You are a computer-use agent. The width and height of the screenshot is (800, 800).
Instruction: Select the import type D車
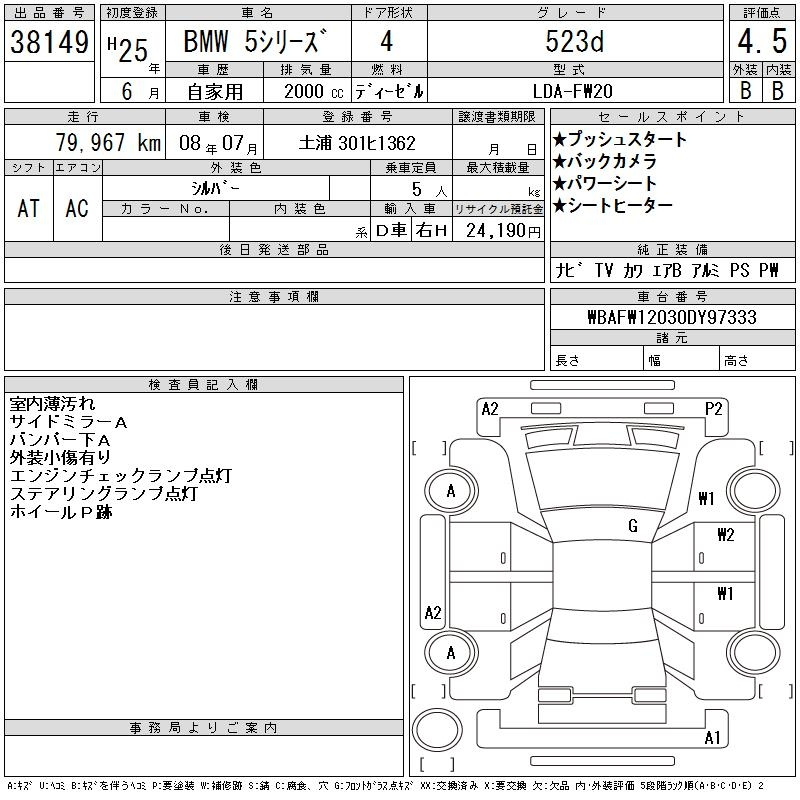pyautogui.click(x=391, y=230)
